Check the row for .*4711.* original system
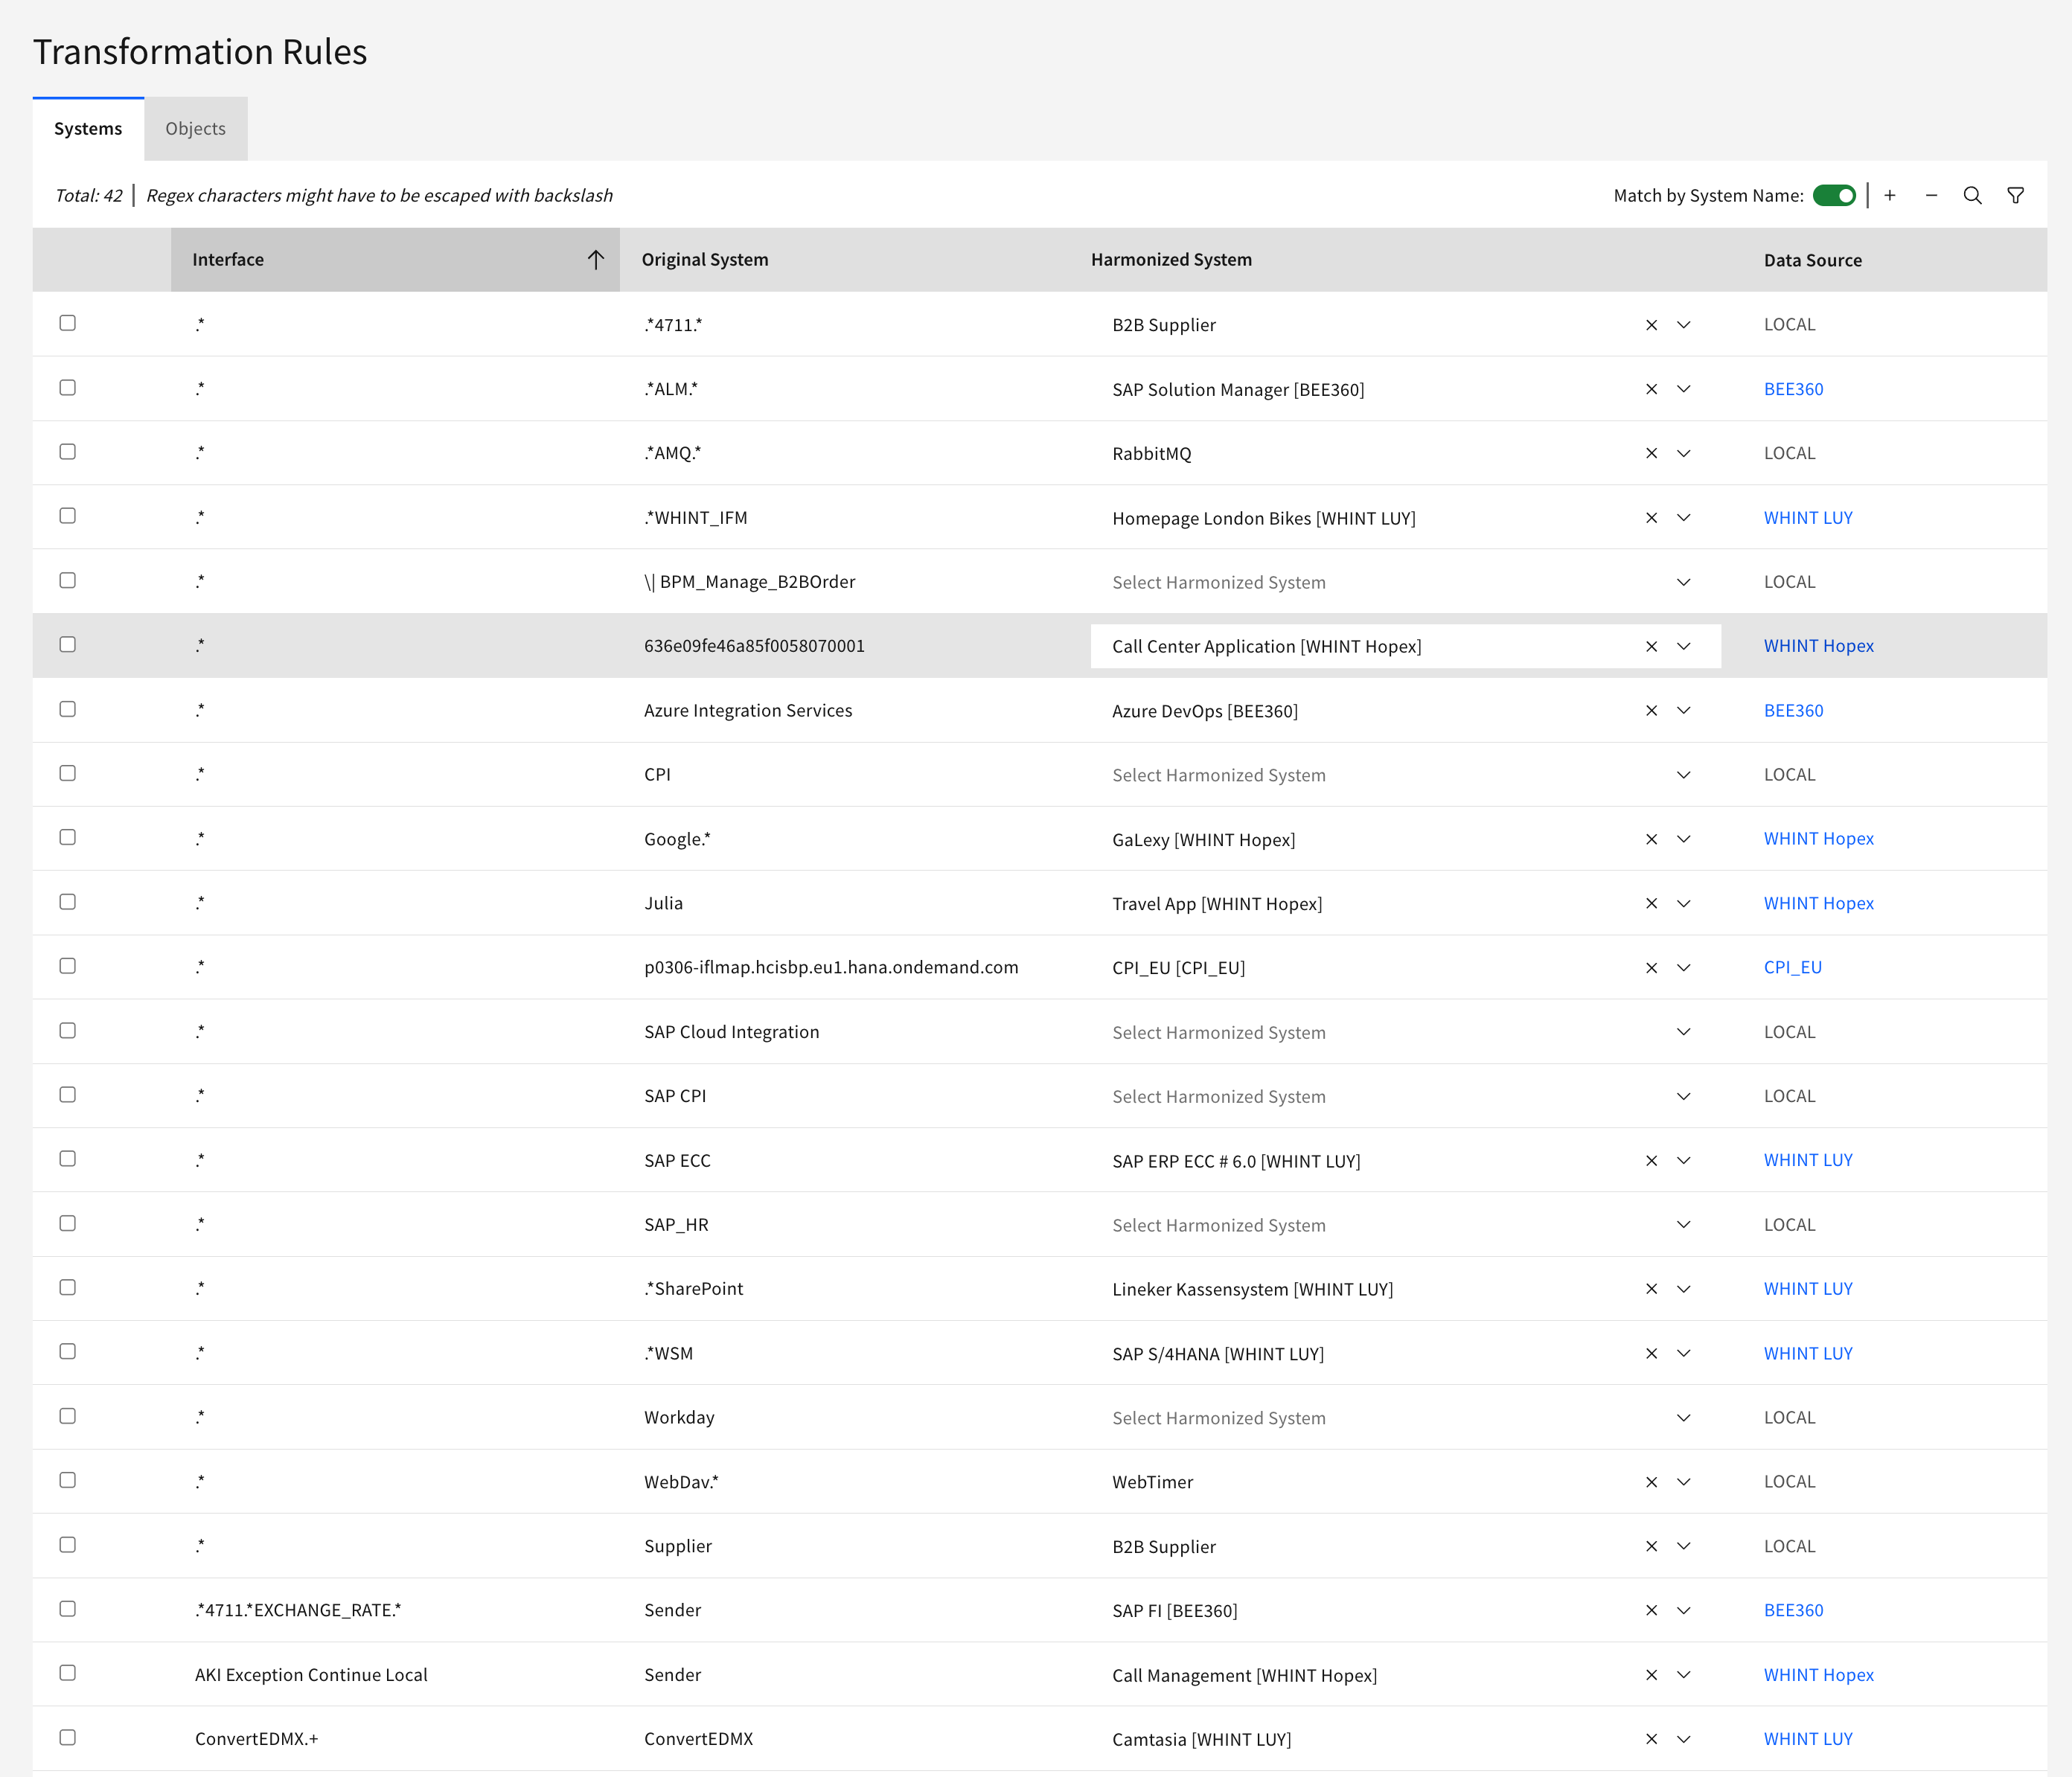2072x1777 pixels. [x=67, y=323]
